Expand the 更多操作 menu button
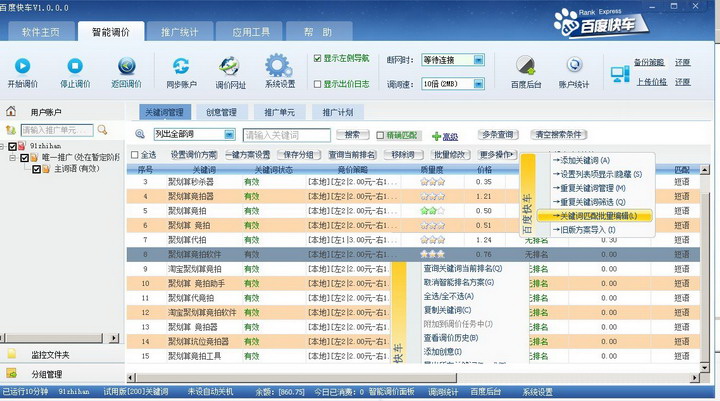 (x=496, y=155)
